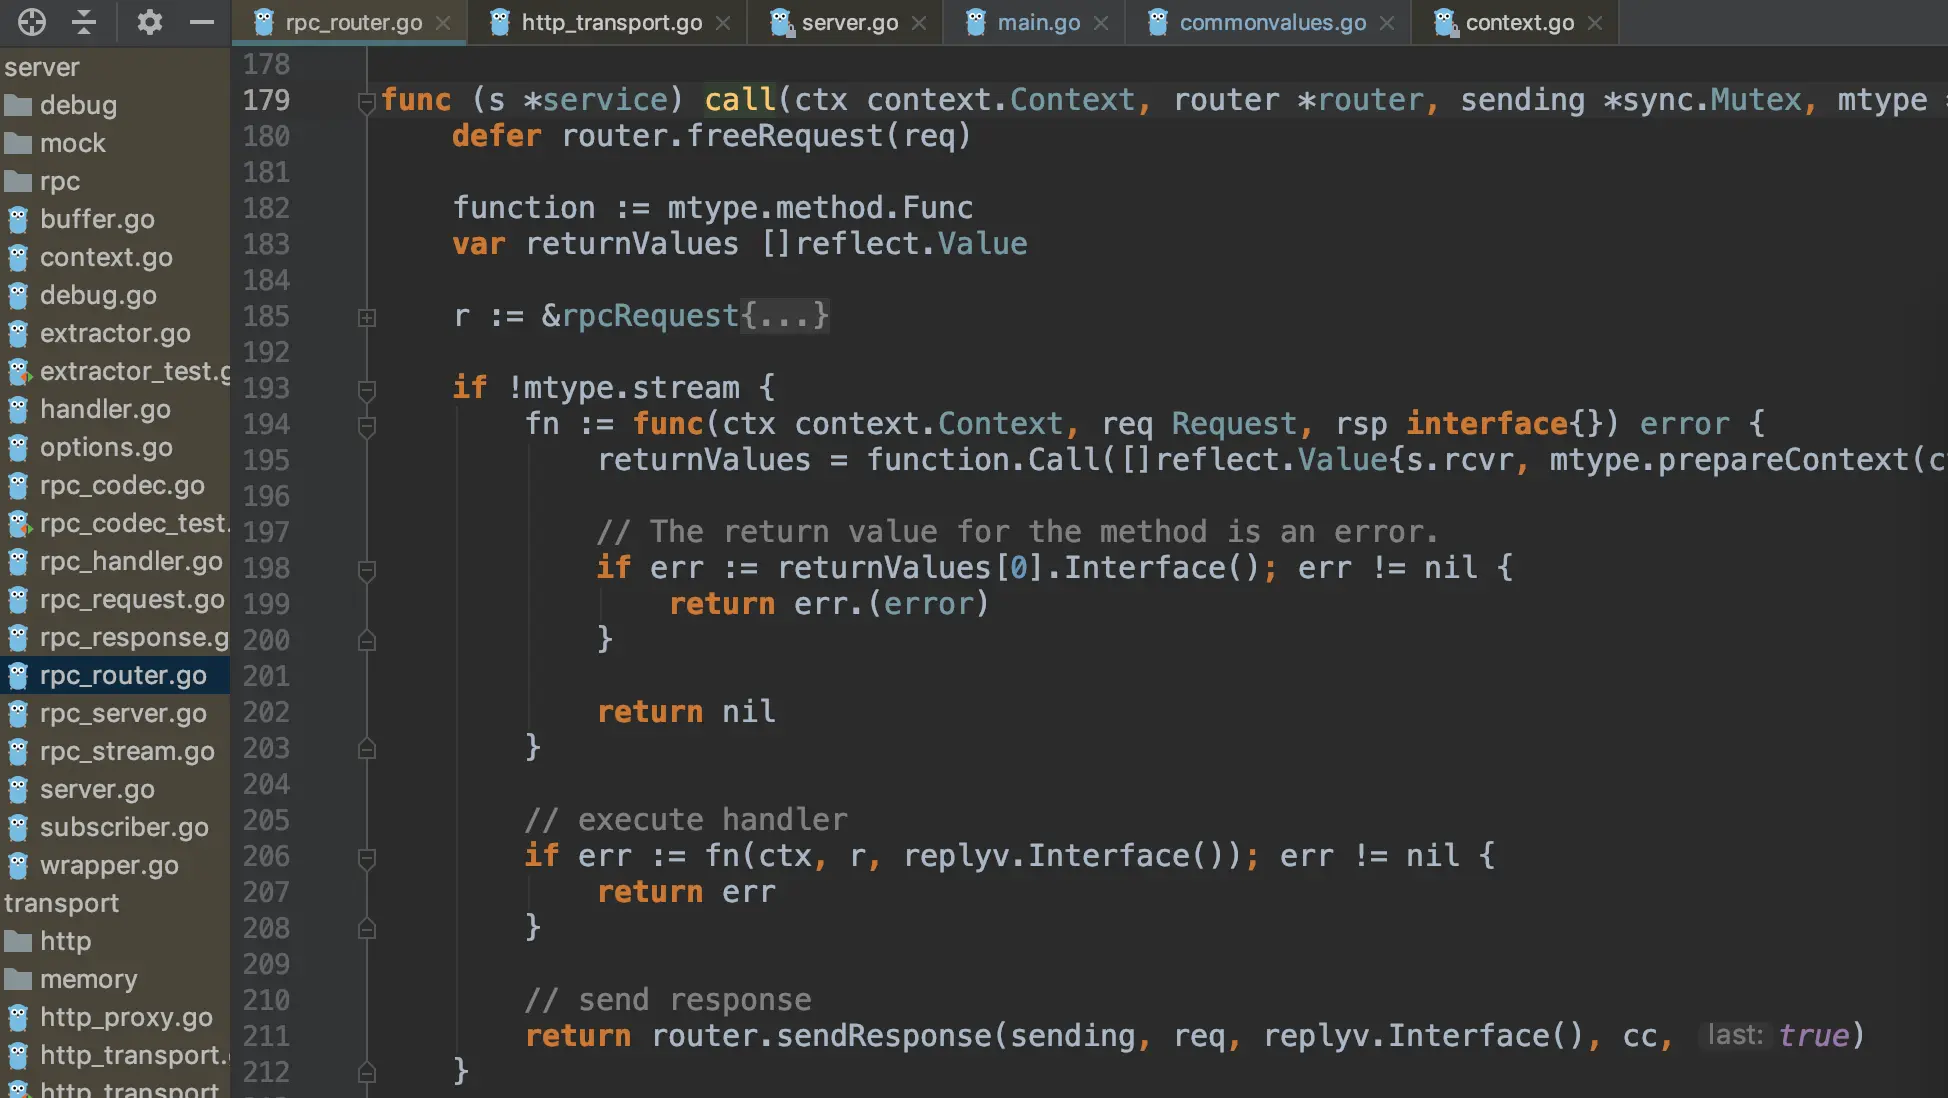Image resolution: width=1948 pixels, height=1098 pixels.
Task: Toggle fold marker at line 206
Action: pos(367,857)
